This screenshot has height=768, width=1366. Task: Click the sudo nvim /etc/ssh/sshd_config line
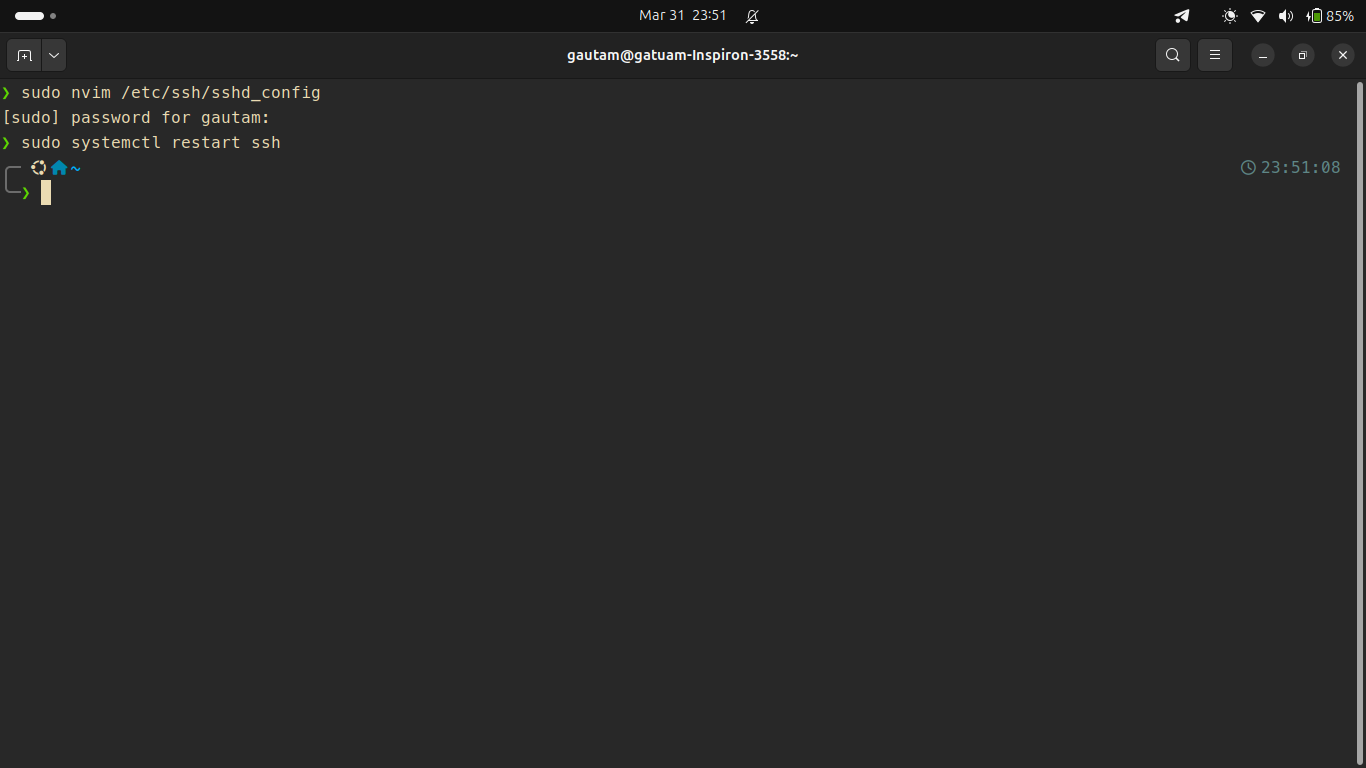[x=171, y=93]
